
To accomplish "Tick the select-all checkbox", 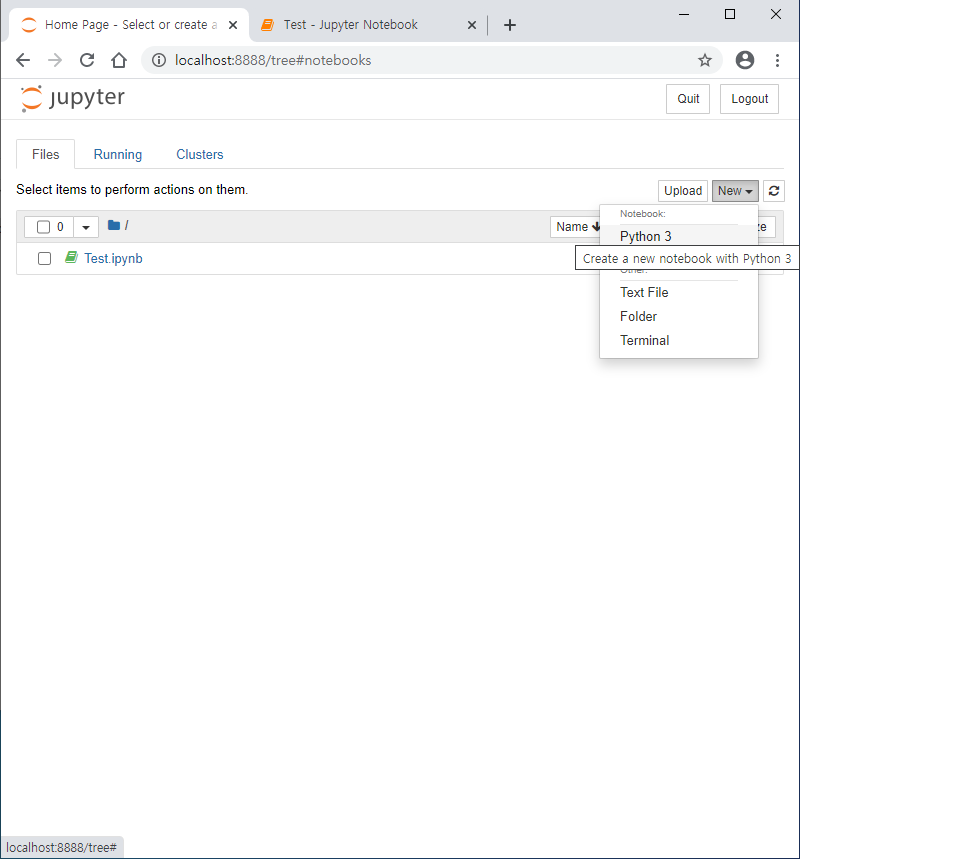I will pyautogui.click(x=43, y=227).
